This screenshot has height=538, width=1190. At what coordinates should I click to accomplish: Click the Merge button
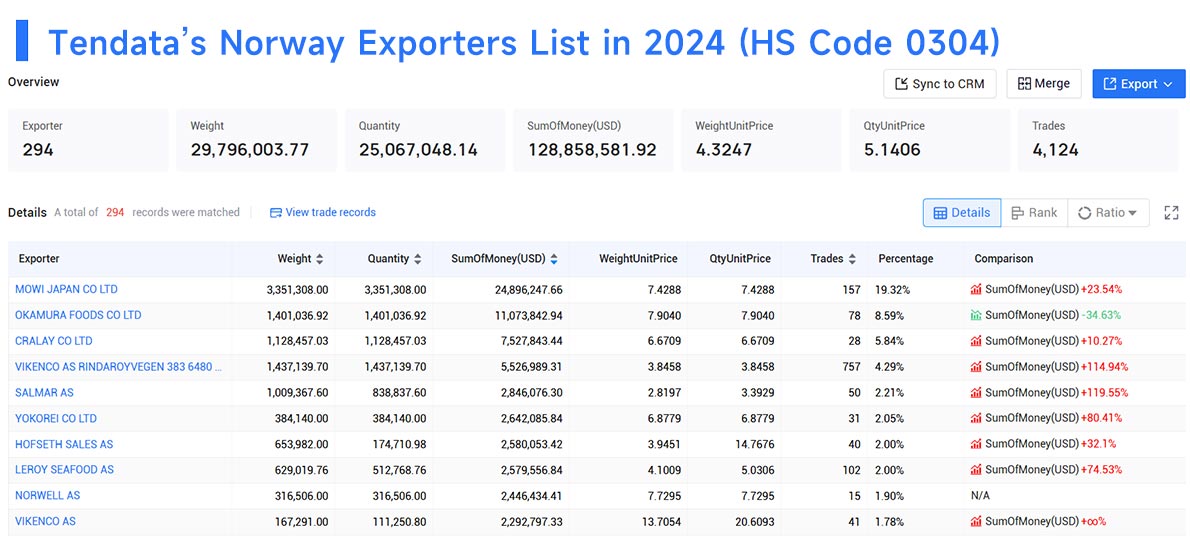tap(1044, 84)
